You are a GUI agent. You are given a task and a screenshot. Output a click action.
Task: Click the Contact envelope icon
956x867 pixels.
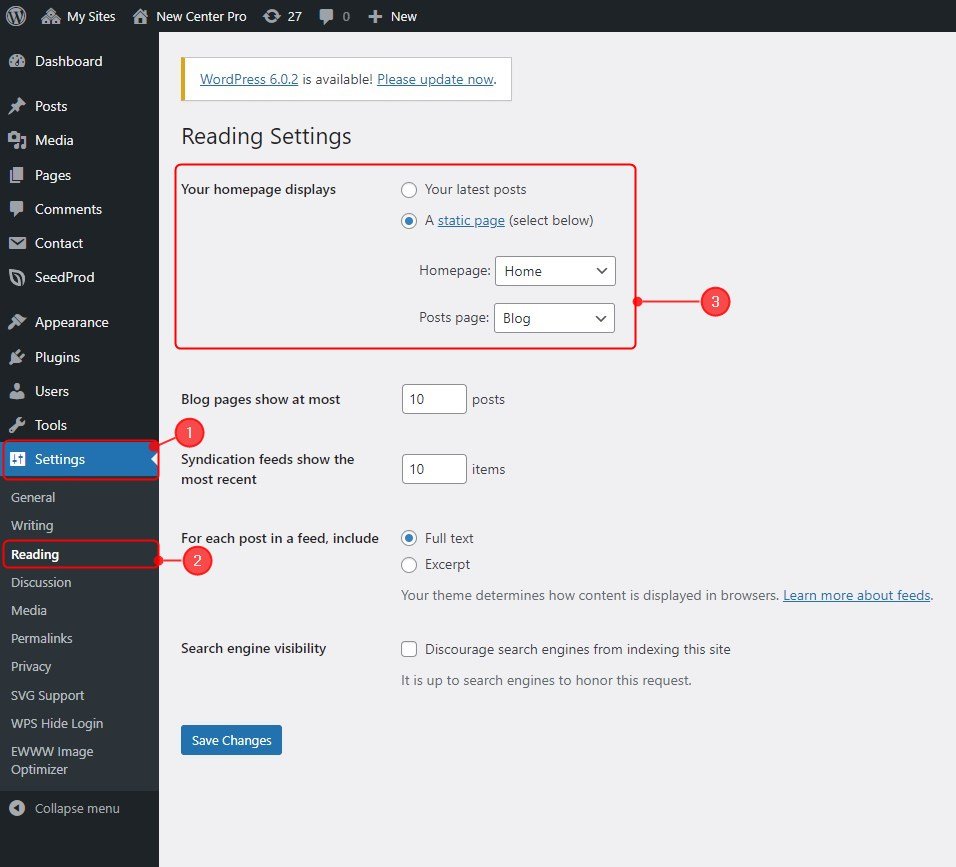click(17, 243)
